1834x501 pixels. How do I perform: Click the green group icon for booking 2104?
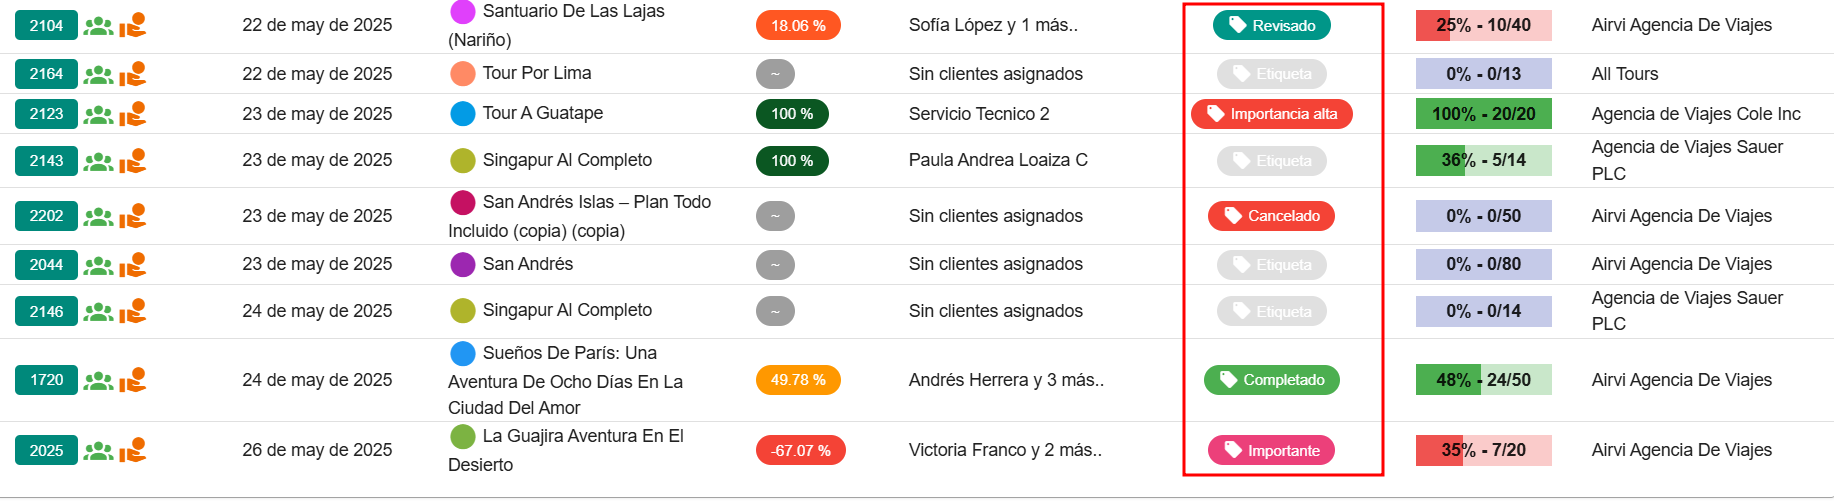pos(98,26)
